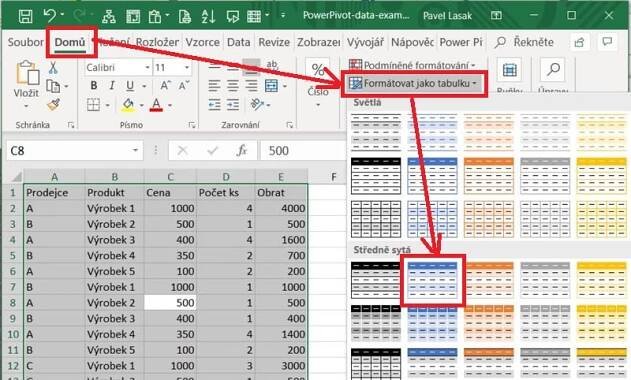Click the increase indent icon
Viewport: 631px width, 380px height.
(x=233, y=105)
